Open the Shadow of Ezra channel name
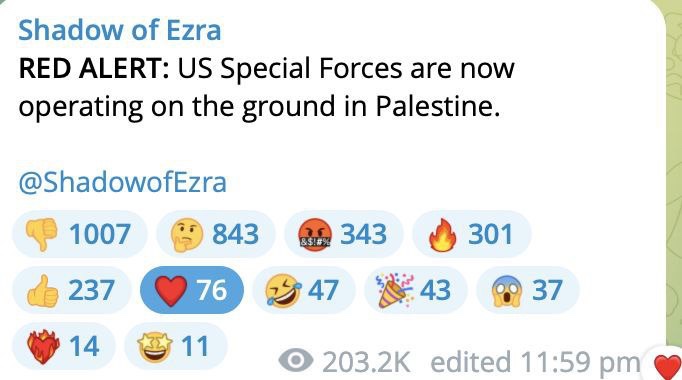Viewport: 682px width, 380px height. 120,30
